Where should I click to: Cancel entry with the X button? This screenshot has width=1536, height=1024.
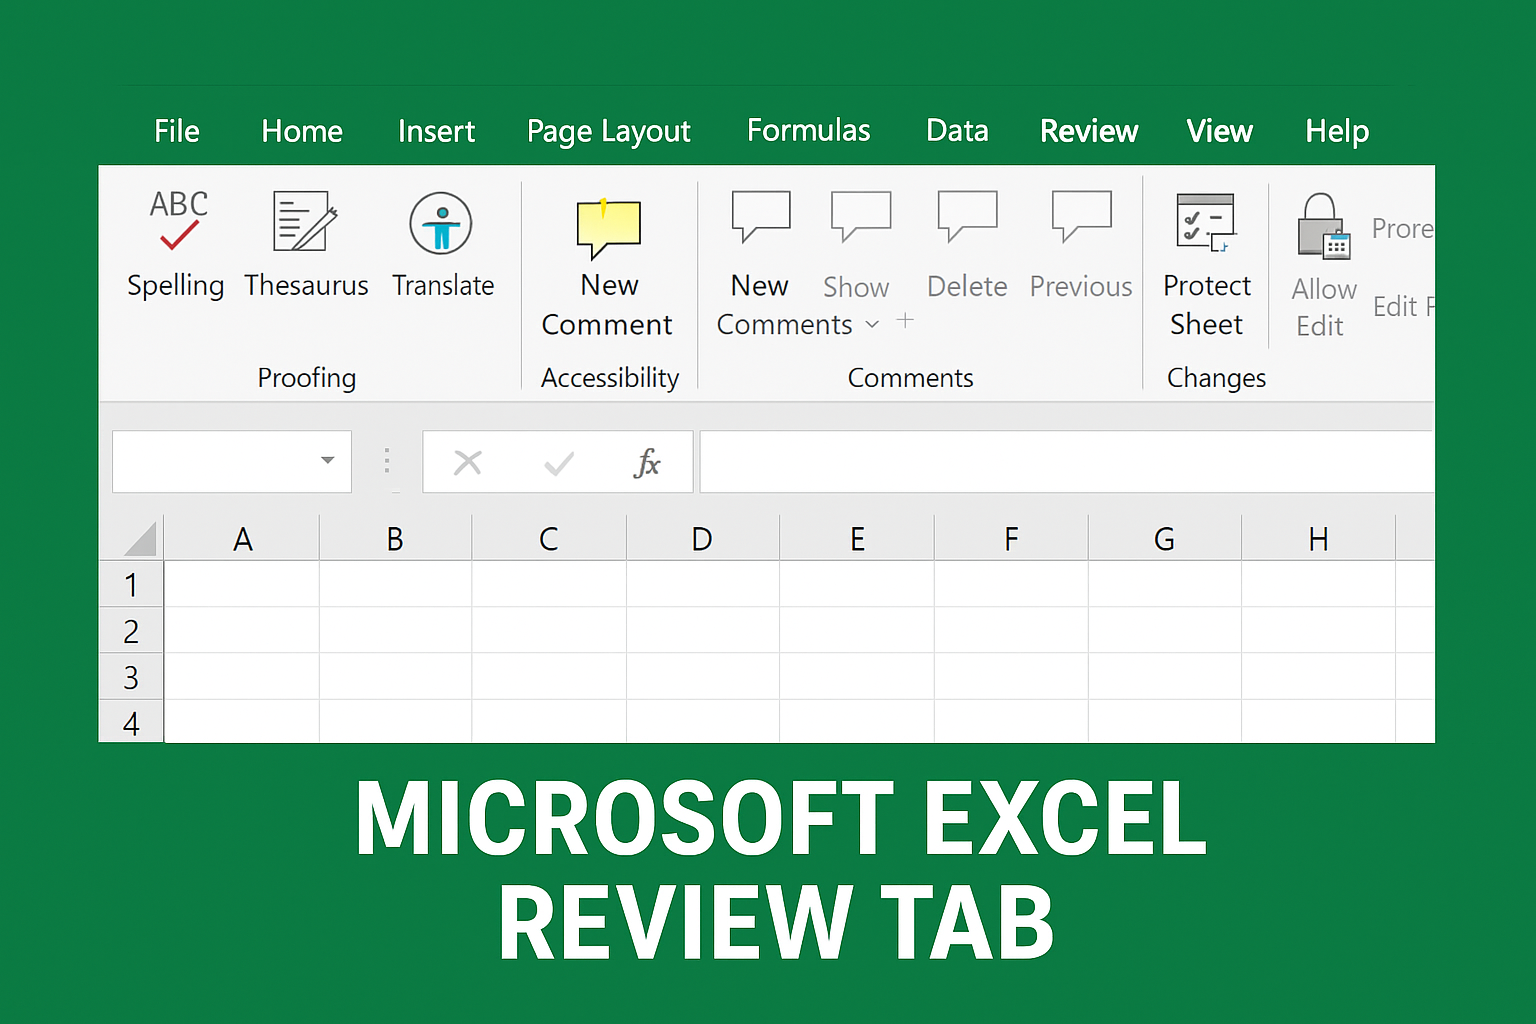(x=468, y=461)
